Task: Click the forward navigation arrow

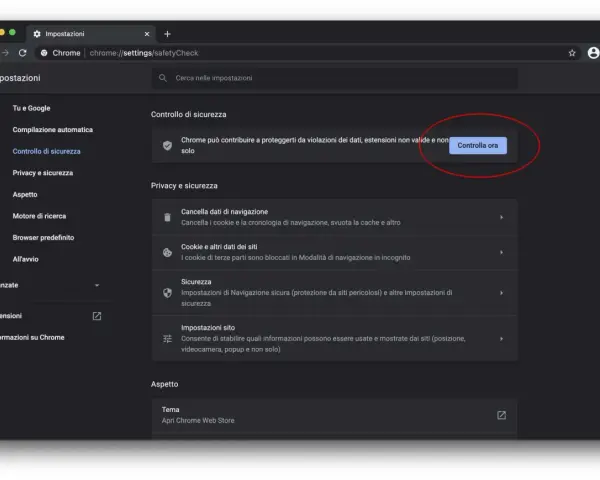Action: coord(5,53)
